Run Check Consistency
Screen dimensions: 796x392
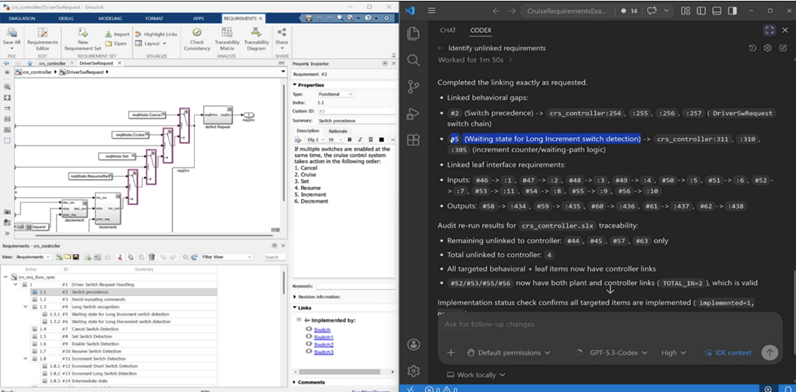pos(196,39)
